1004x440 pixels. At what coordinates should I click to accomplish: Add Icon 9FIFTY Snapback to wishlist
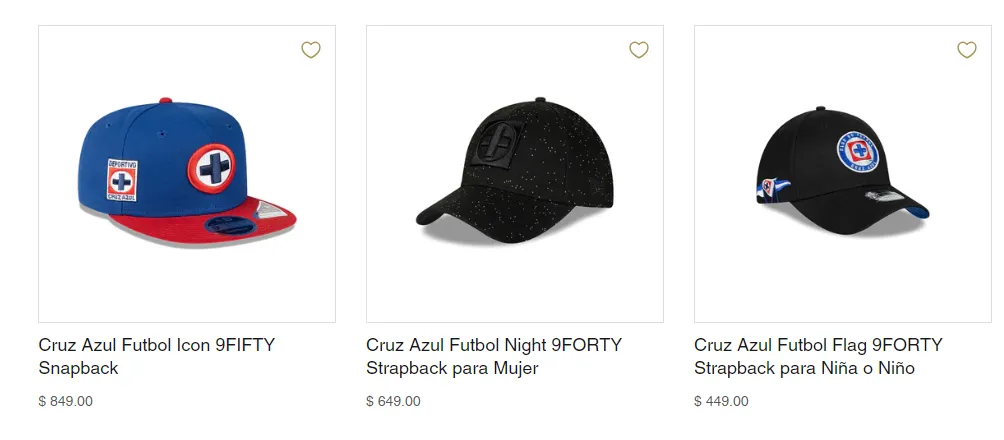click(311, 50)
